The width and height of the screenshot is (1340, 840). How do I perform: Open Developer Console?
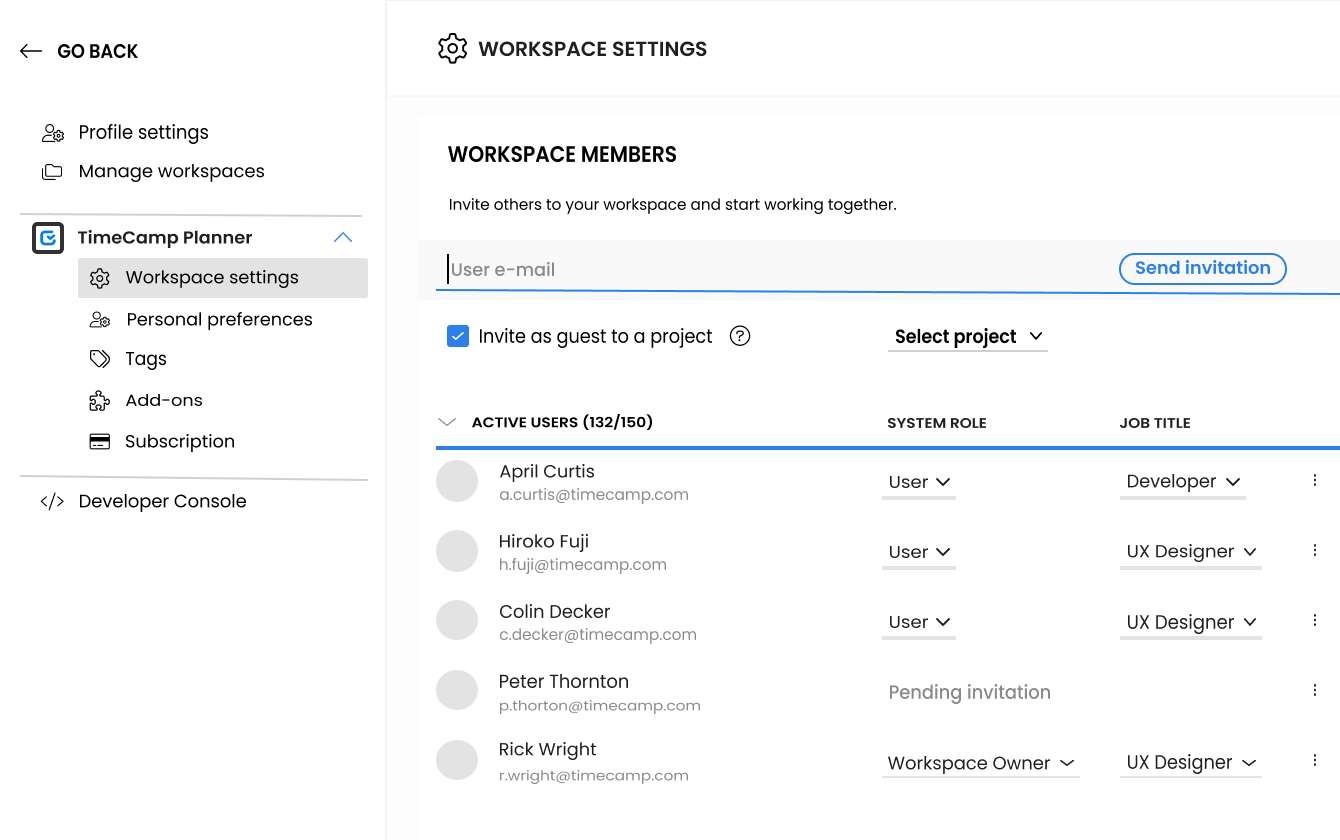click(x=163, y=502)
